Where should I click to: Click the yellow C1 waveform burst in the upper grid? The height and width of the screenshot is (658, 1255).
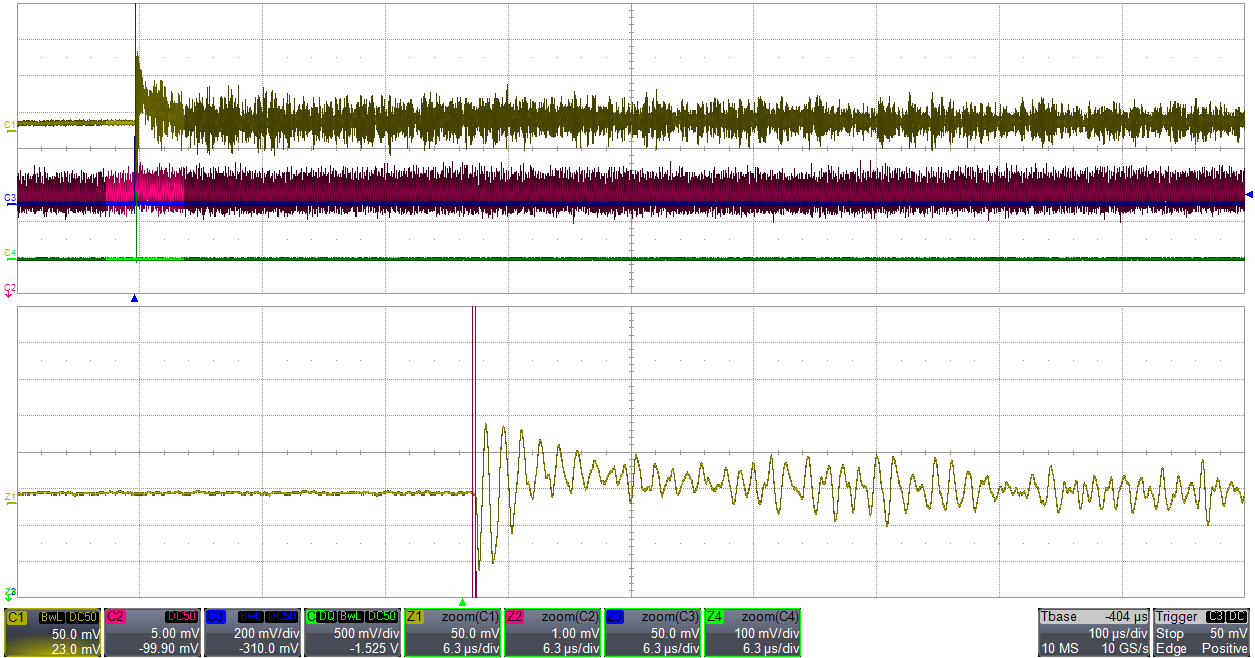point(690,120)
